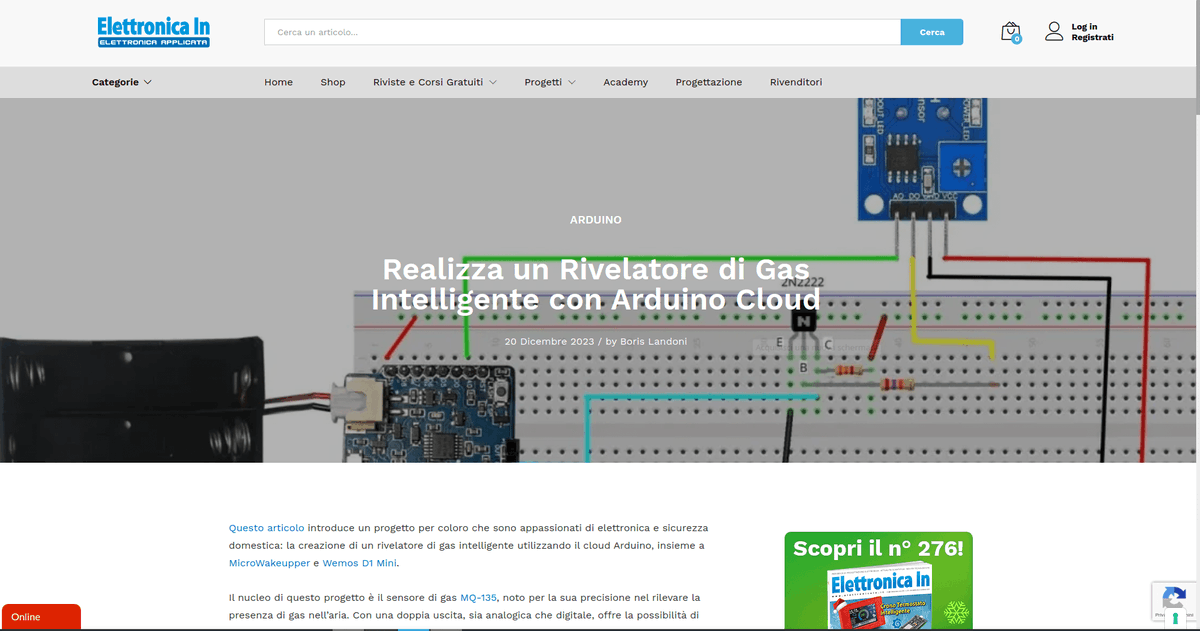Click the reCAPTCHA badge icon
The image size is (1200, 631).
click(1174, 594)
